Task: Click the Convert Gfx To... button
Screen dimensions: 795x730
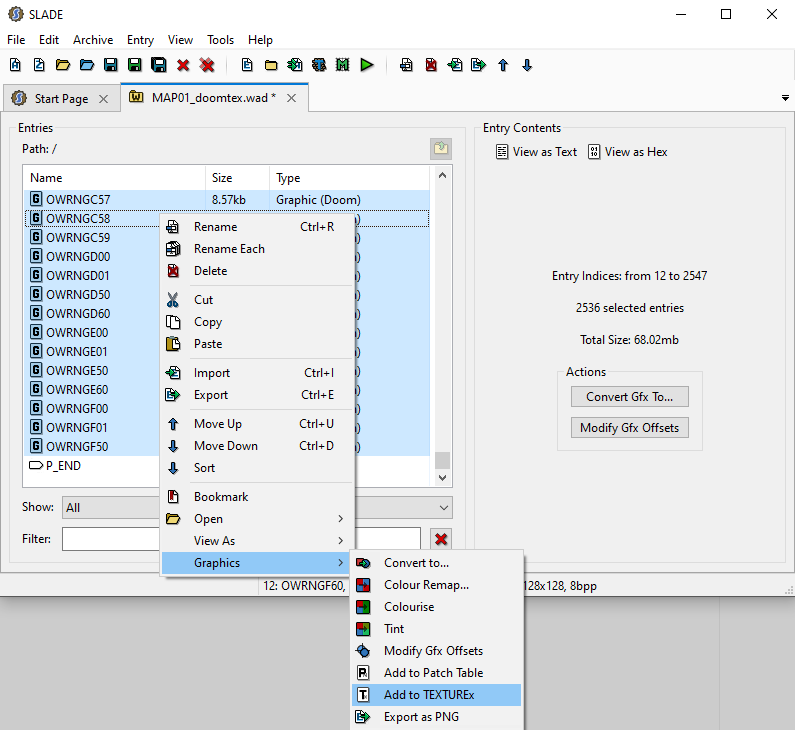Action: click(x=629, y=397)
